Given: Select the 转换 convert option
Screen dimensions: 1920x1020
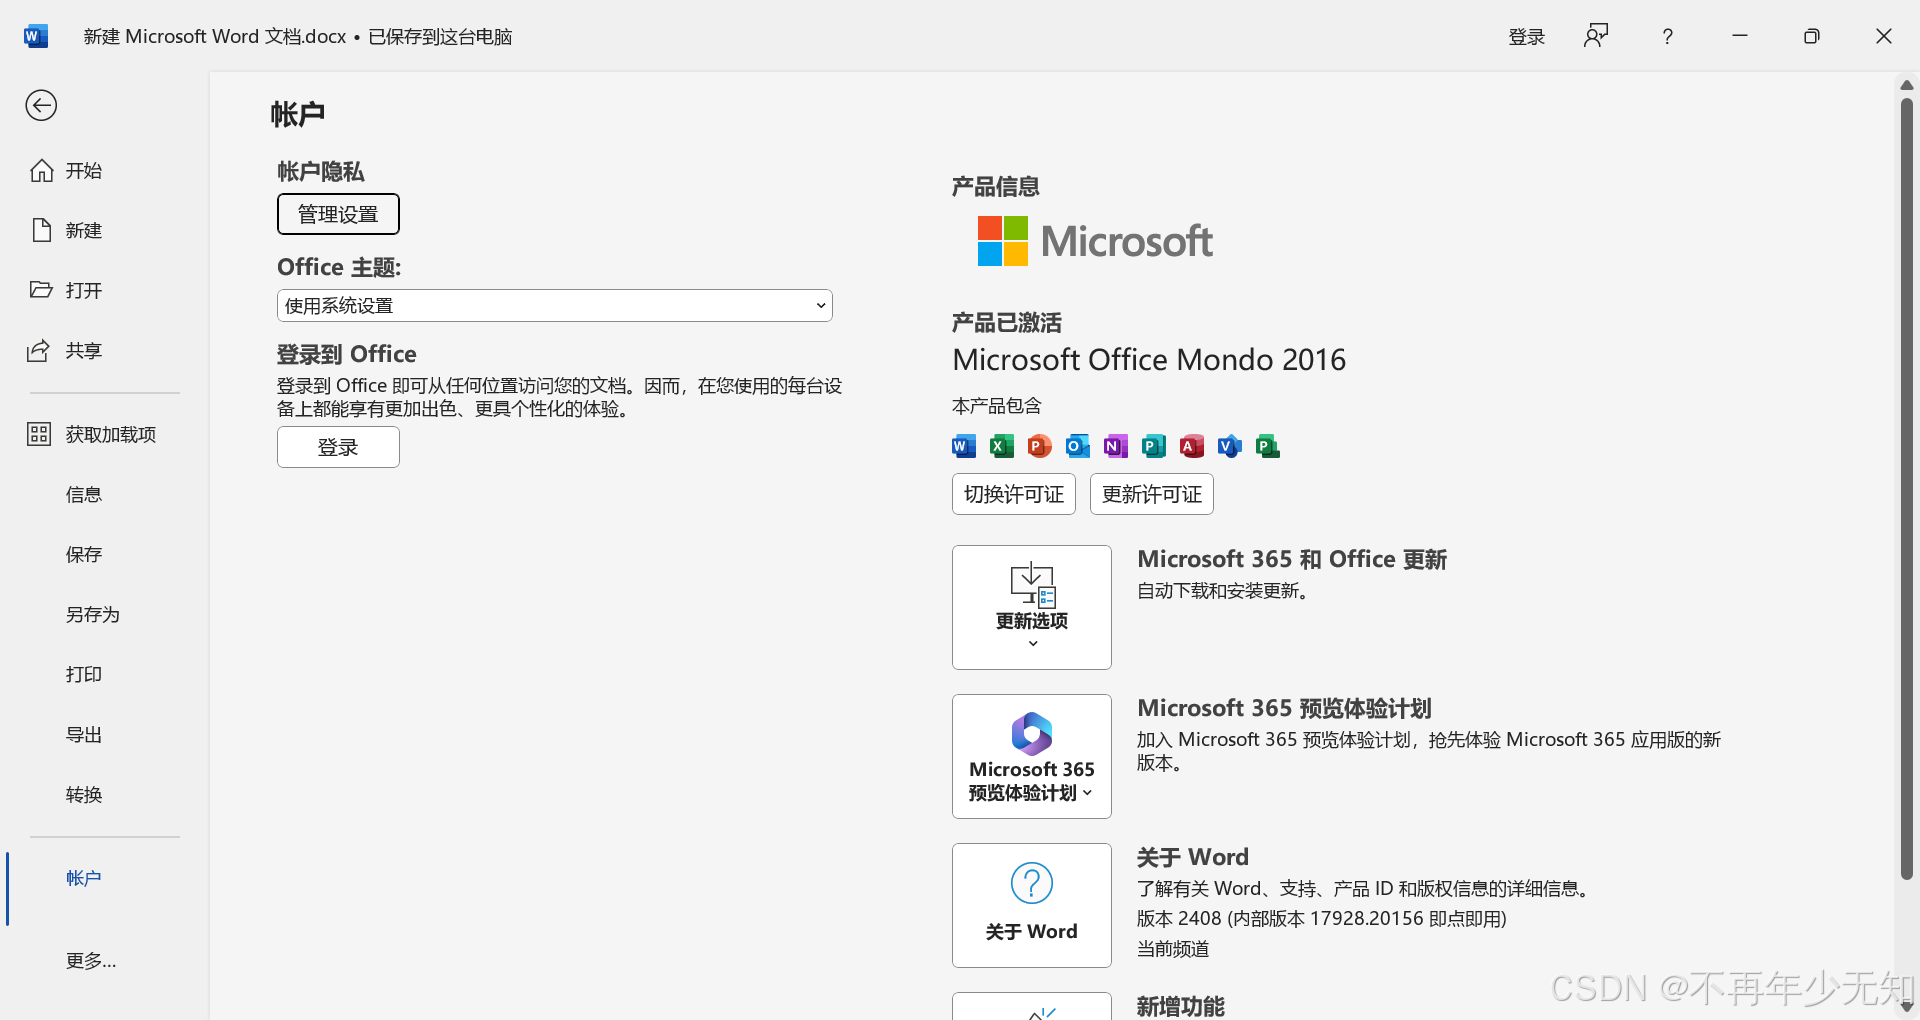Looking at the screenshot, I should [84, 794].
